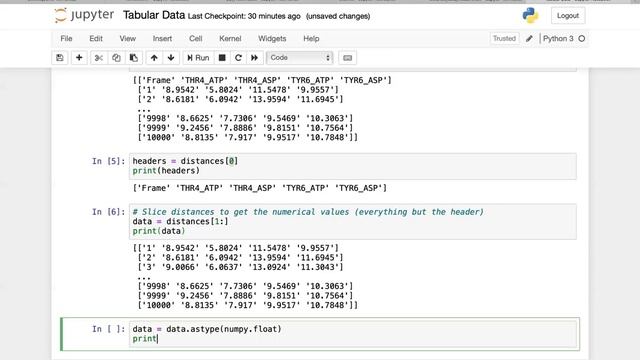Open the Edit menu
Screen dimensions: 640x360
click(x=96, y=38)
